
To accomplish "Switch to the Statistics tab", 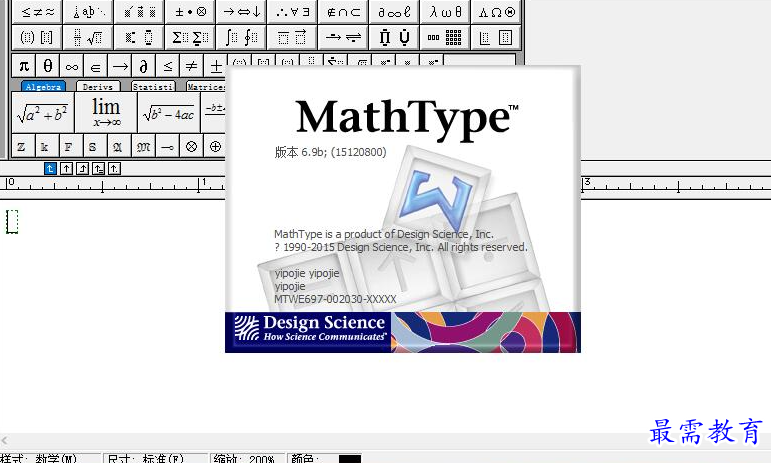I will (x=153, y=87).
